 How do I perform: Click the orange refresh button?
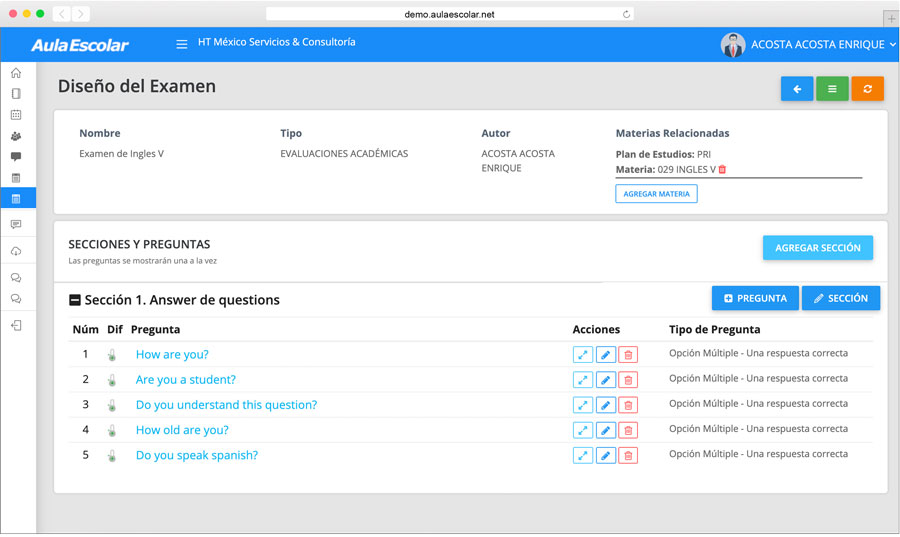867,89
